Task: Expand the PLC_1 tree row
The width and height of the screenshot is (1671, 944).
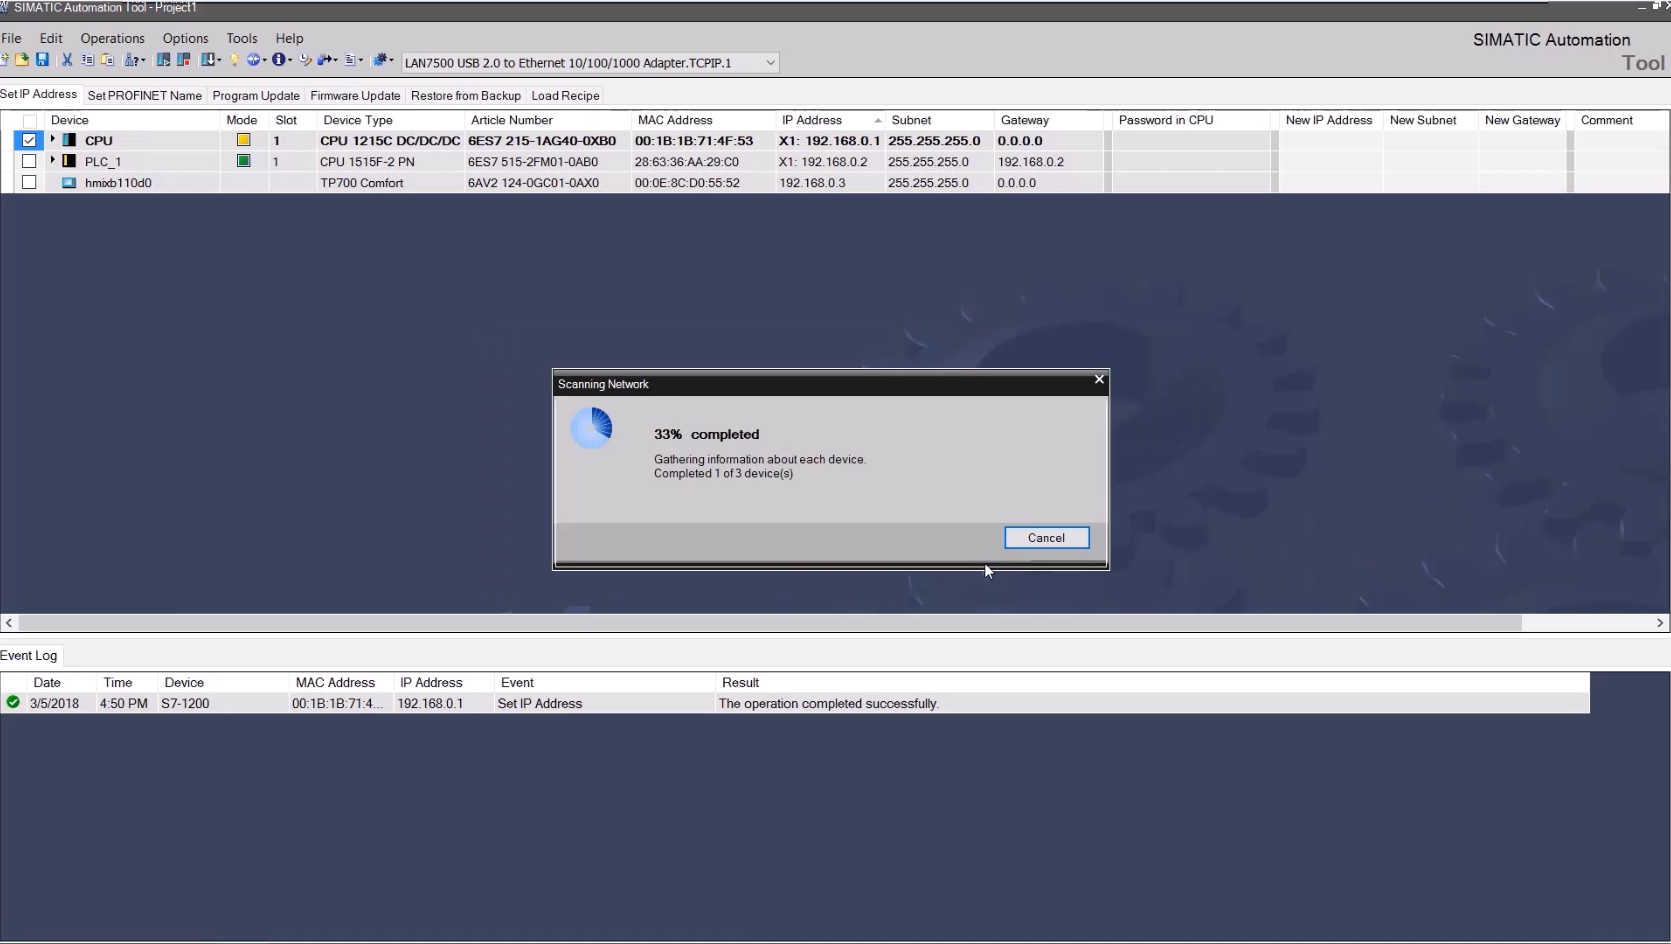Action: 52,160
